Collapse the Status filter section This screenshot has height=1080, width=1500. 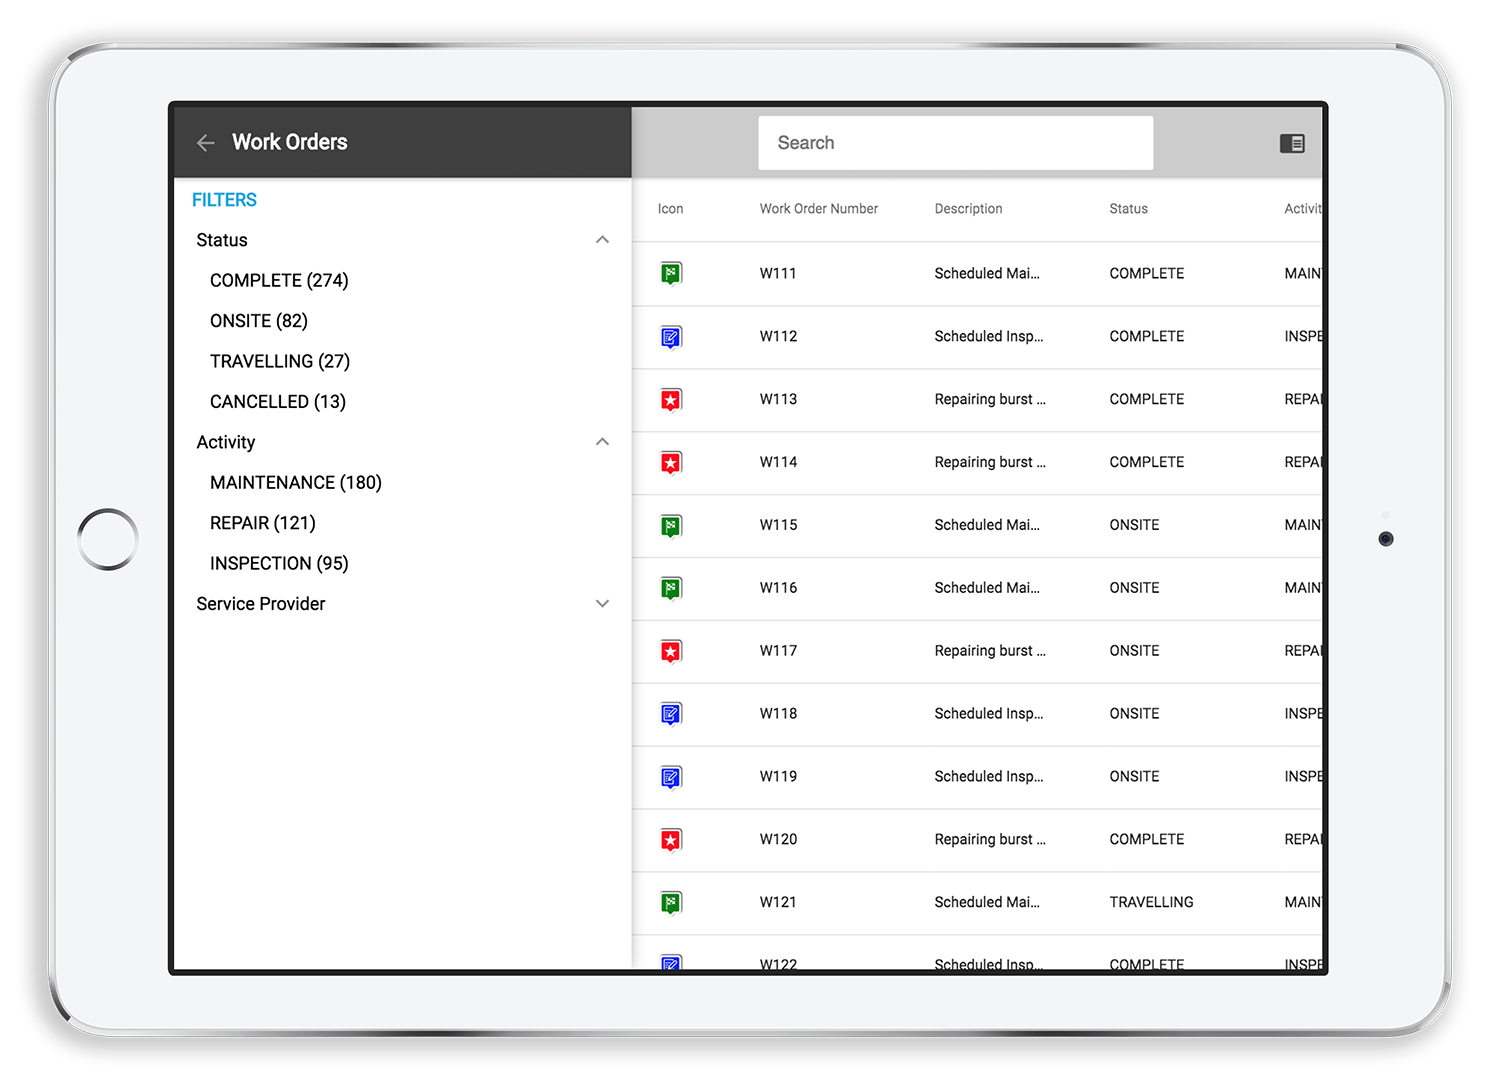602,240
